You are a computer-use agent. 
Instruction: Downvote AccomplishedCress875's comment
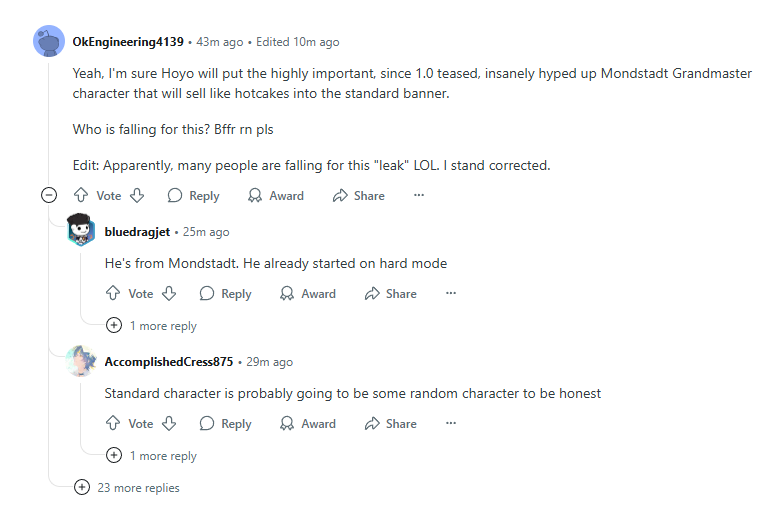coord(169,424)
